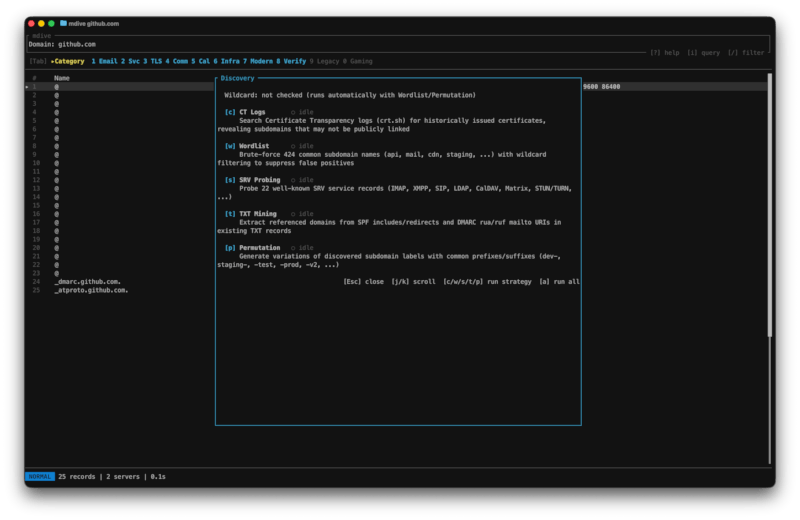The width and height of the screenshot is (800, 520).
Task: Click the [?] help hint
Action: click(664, 53)
